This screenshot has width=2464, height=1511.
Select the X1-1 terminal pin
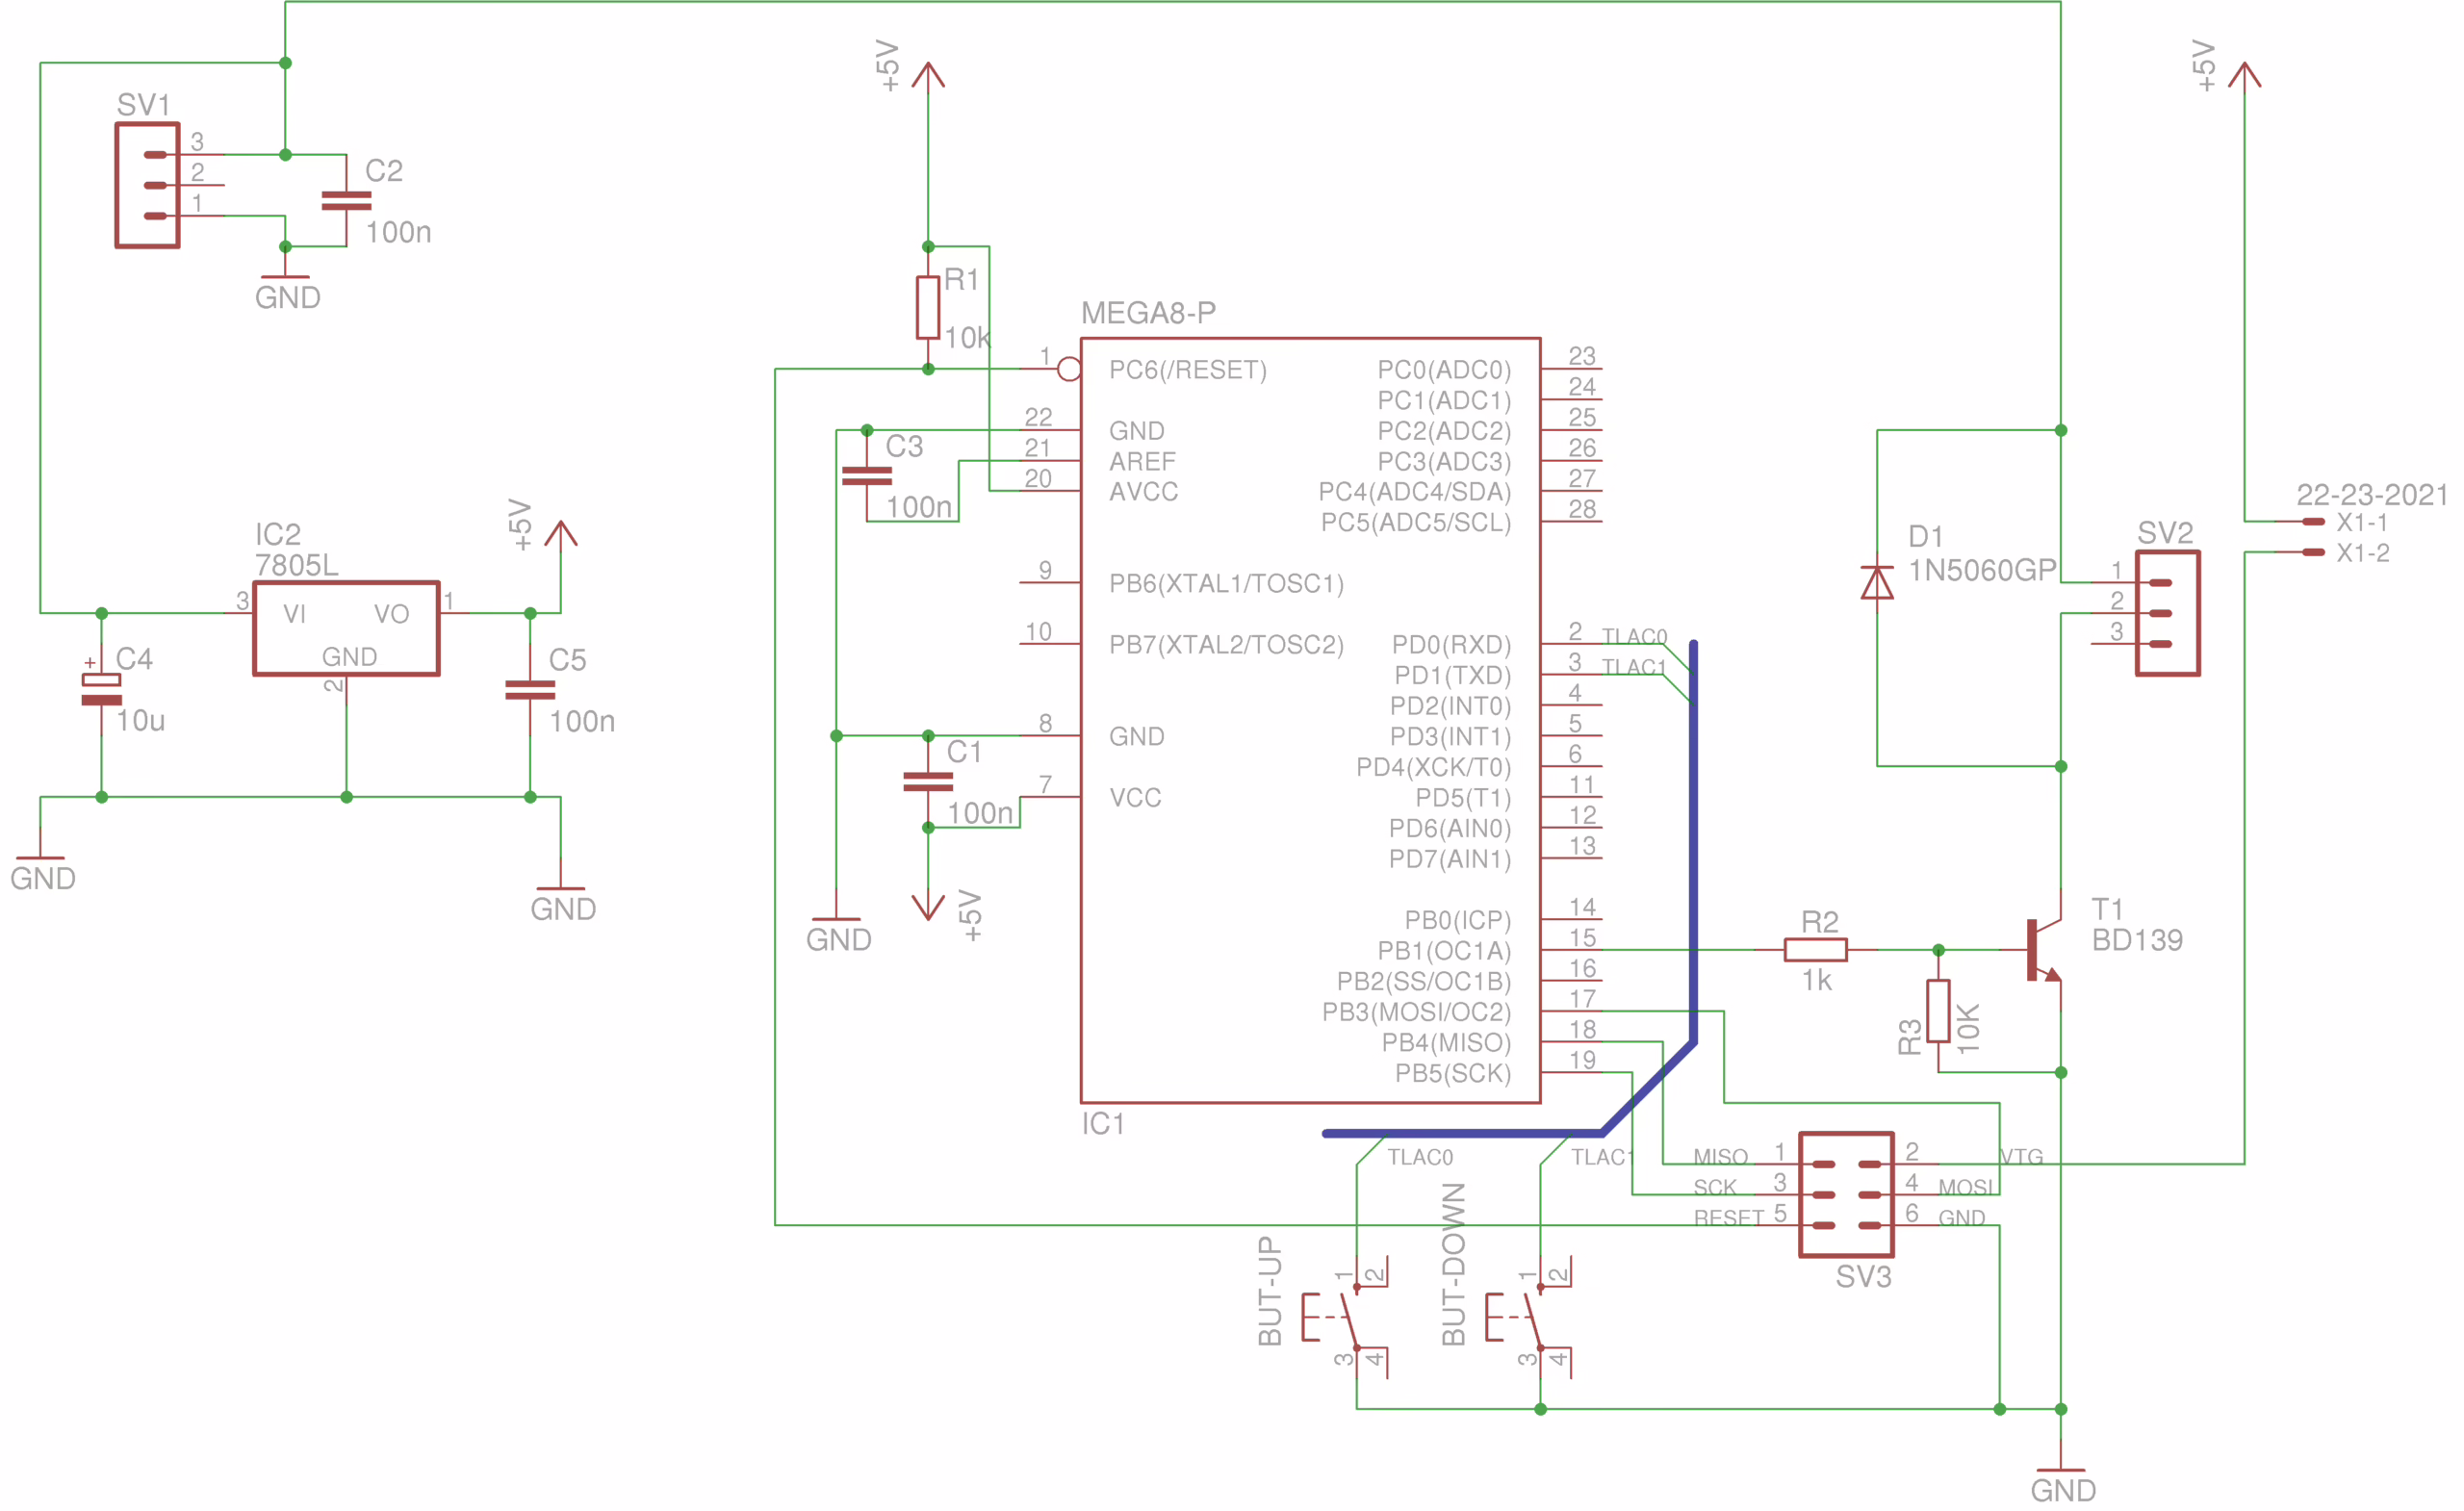(x=2313, y=521)
